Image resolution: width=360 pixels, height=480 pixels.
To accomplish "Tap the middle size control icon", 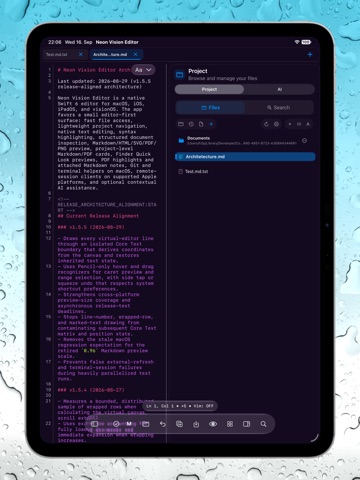I will (299, 124).
